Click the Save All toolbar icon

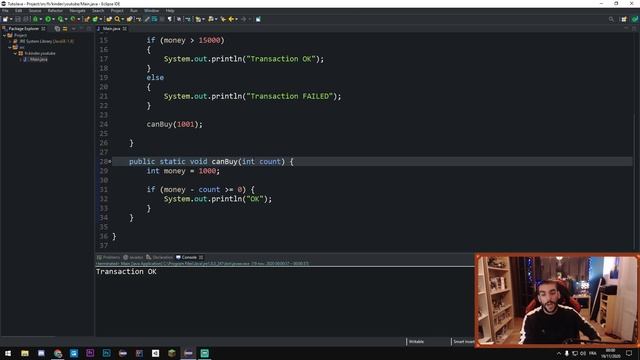pyautogui.click(x=26, y=19)
